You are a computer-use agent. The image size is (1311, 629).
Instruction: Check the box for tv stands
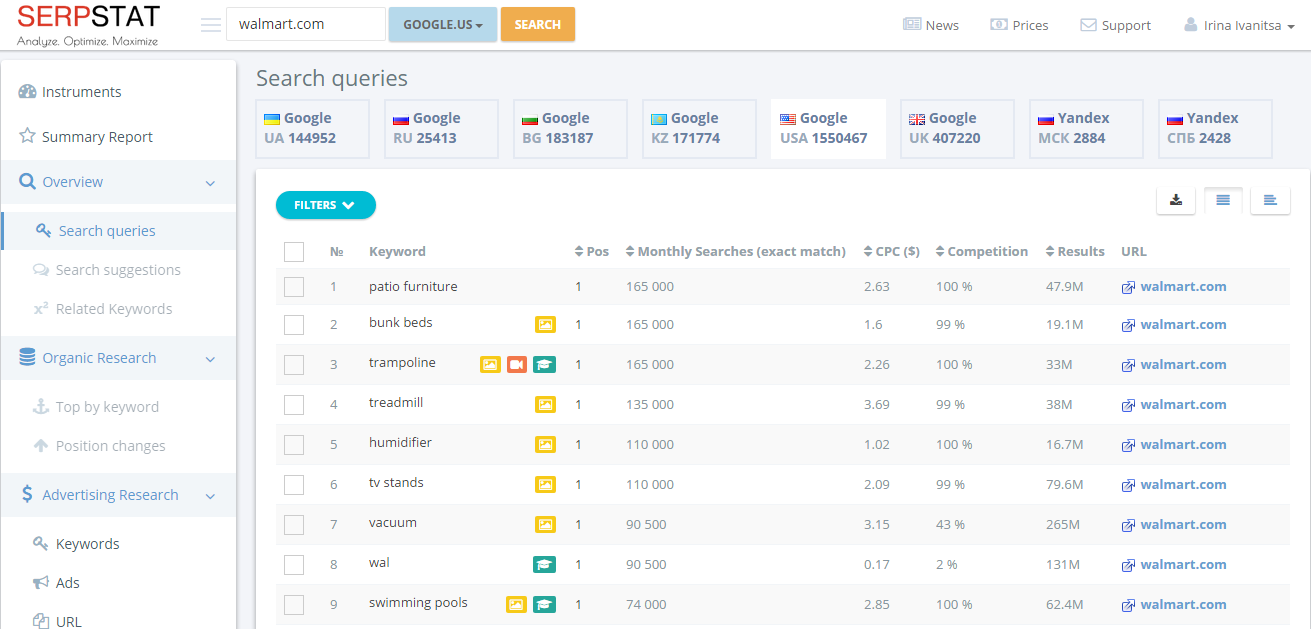[x=293, y=485]
